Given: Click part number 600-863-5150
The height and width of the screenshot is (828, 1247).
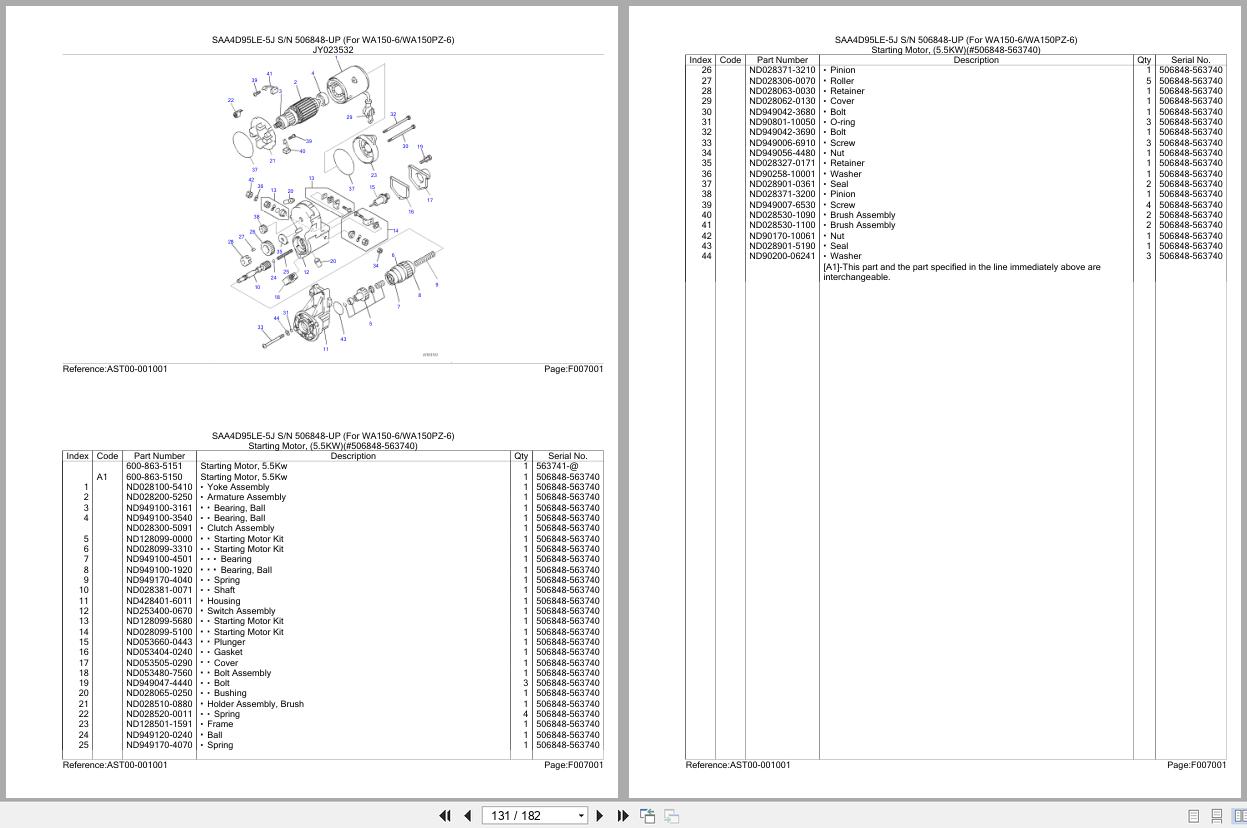Looking at the screenshot, I should point(154,477).
